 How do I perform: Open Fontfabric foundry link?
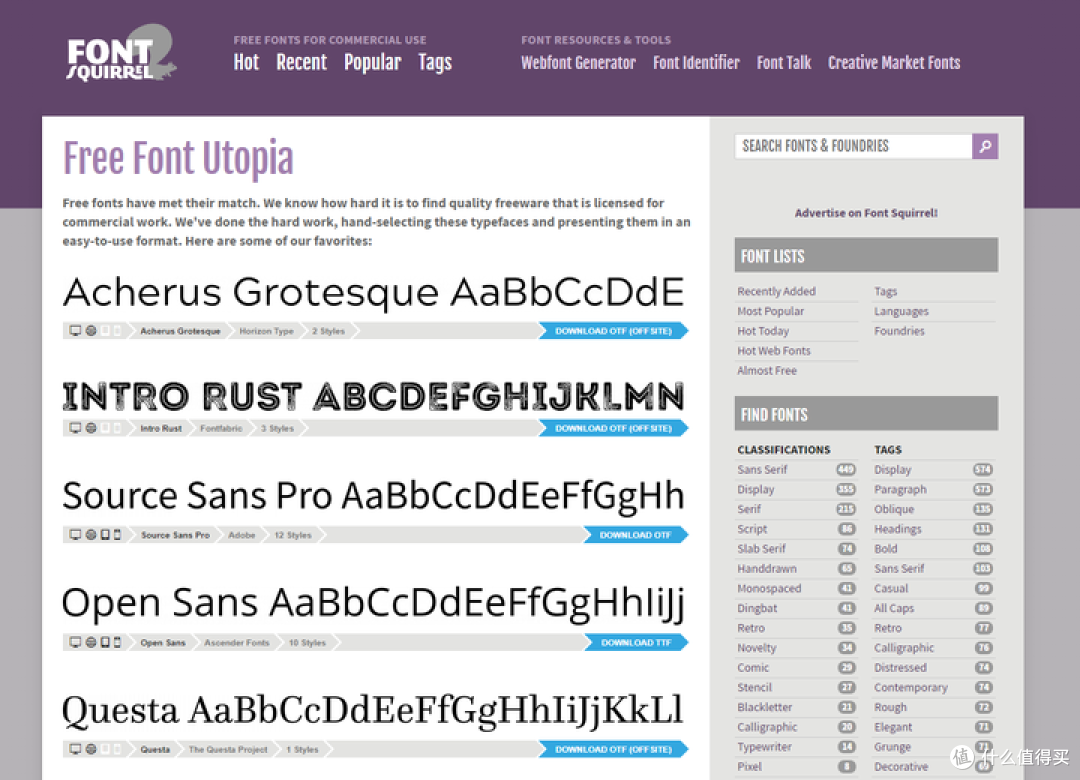[x=221, y=428]
